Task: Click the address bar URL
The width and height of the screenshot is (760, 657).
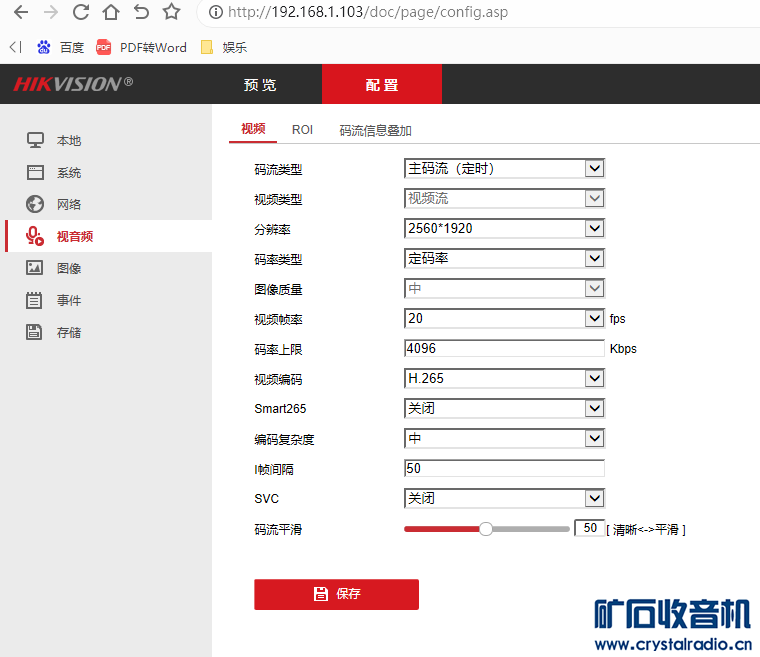Action: [x=368, y=12]
